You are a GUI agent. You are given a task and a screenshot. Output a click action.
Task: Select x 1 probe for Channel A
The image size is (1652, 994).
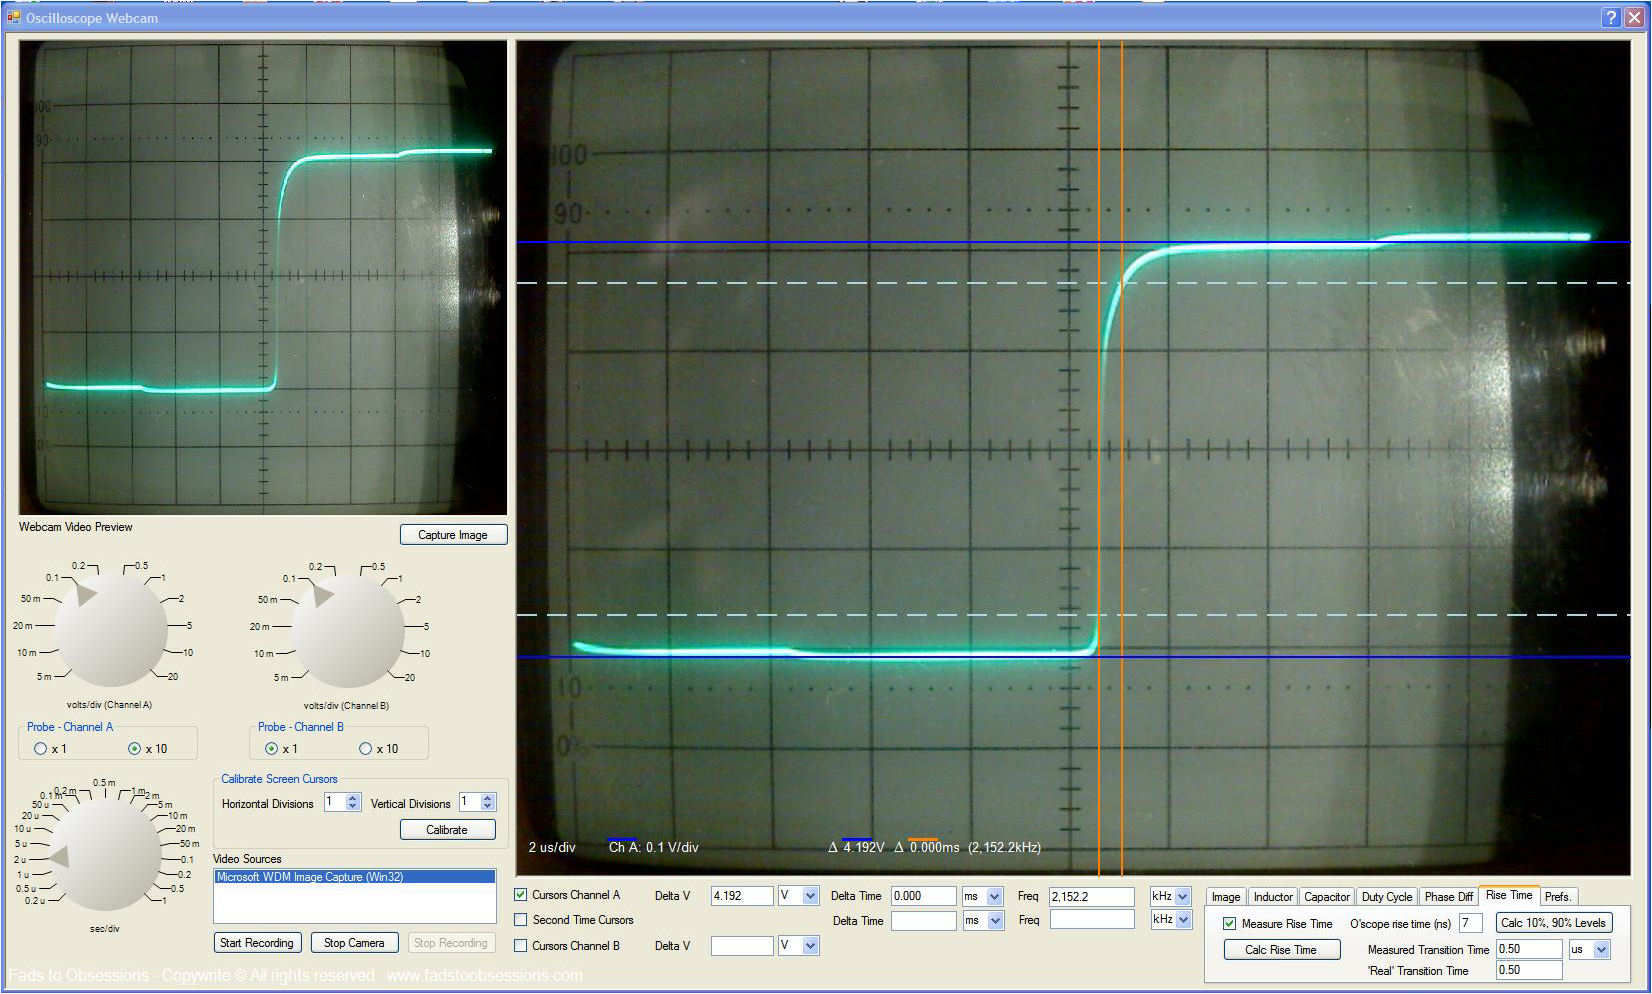pos(41,749)
